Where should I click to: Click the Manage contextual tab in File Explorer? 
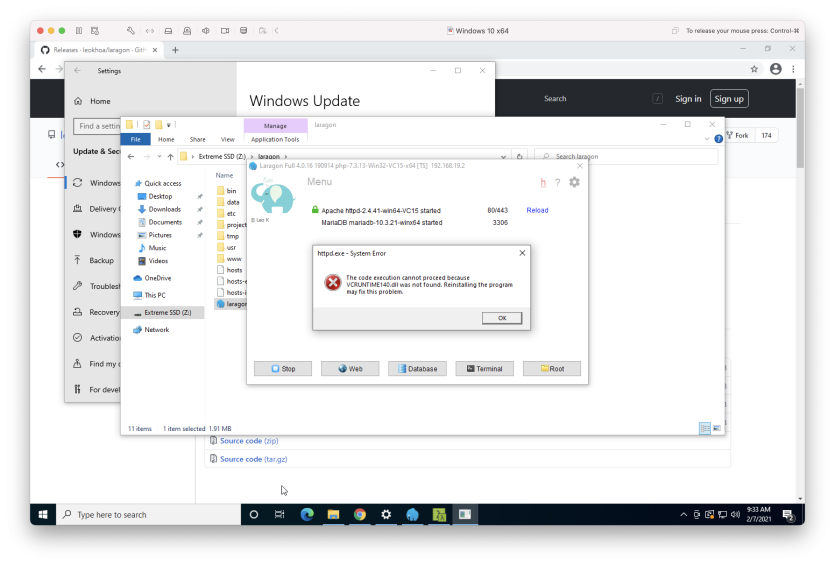(x=275, y=126)
